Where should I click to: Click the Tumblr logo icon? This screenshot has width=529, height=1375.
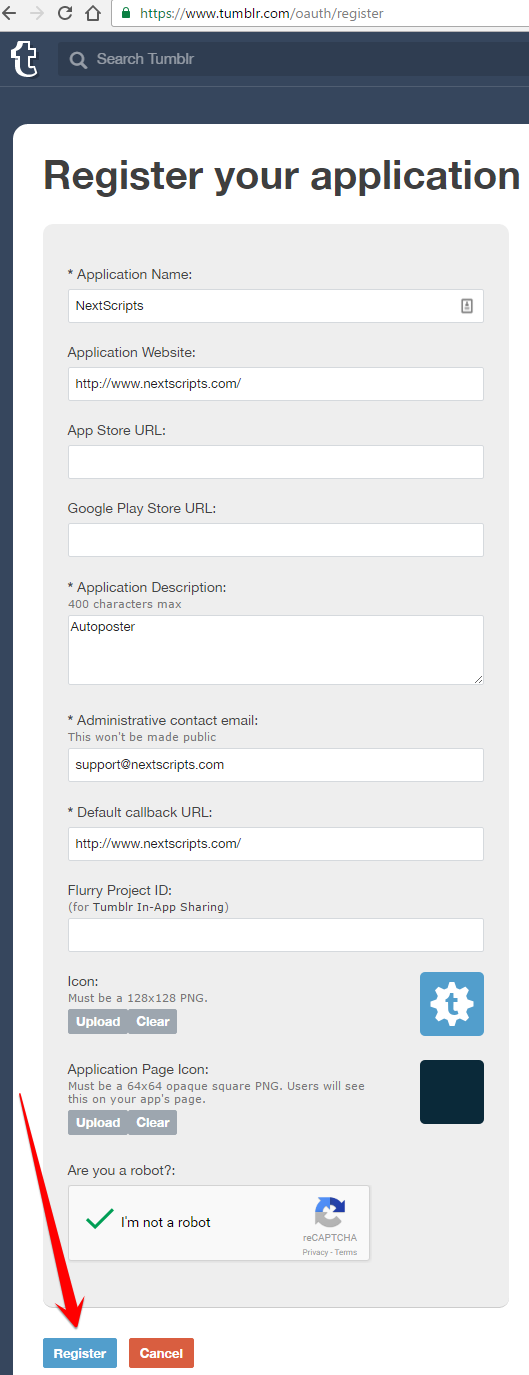pos(24,60)
